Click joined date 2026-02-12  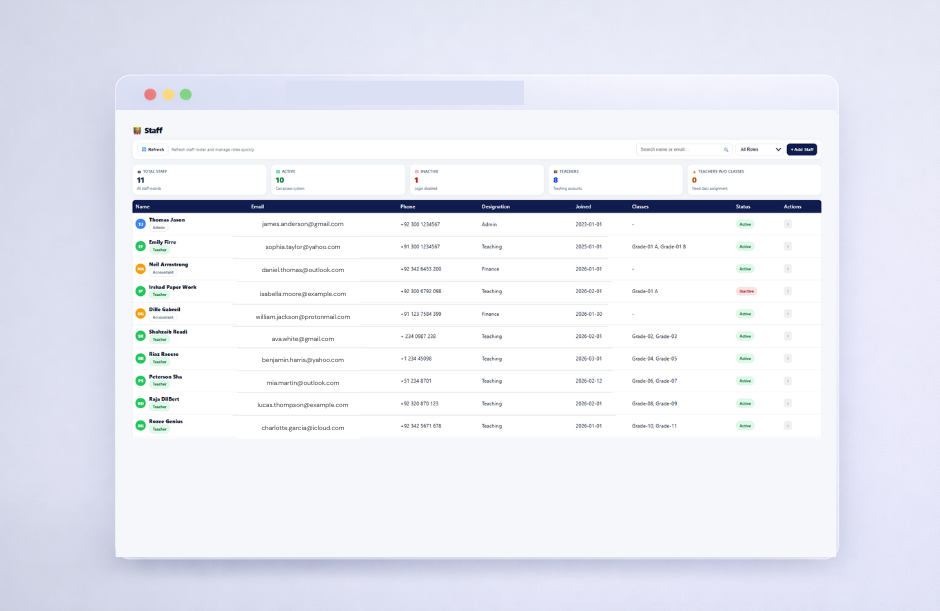coord(589,381)
